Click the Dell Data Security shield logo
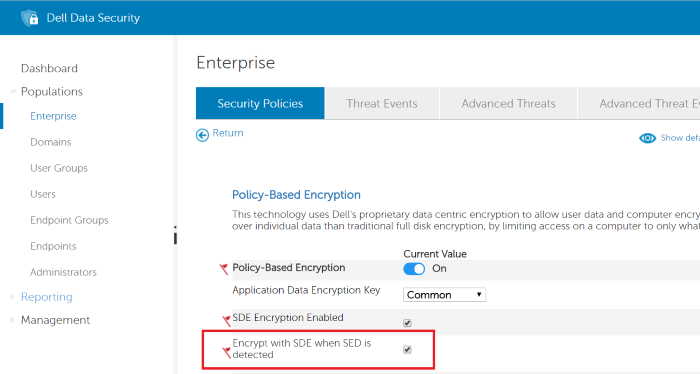The image size is (700, 374). tap(30, 18)
